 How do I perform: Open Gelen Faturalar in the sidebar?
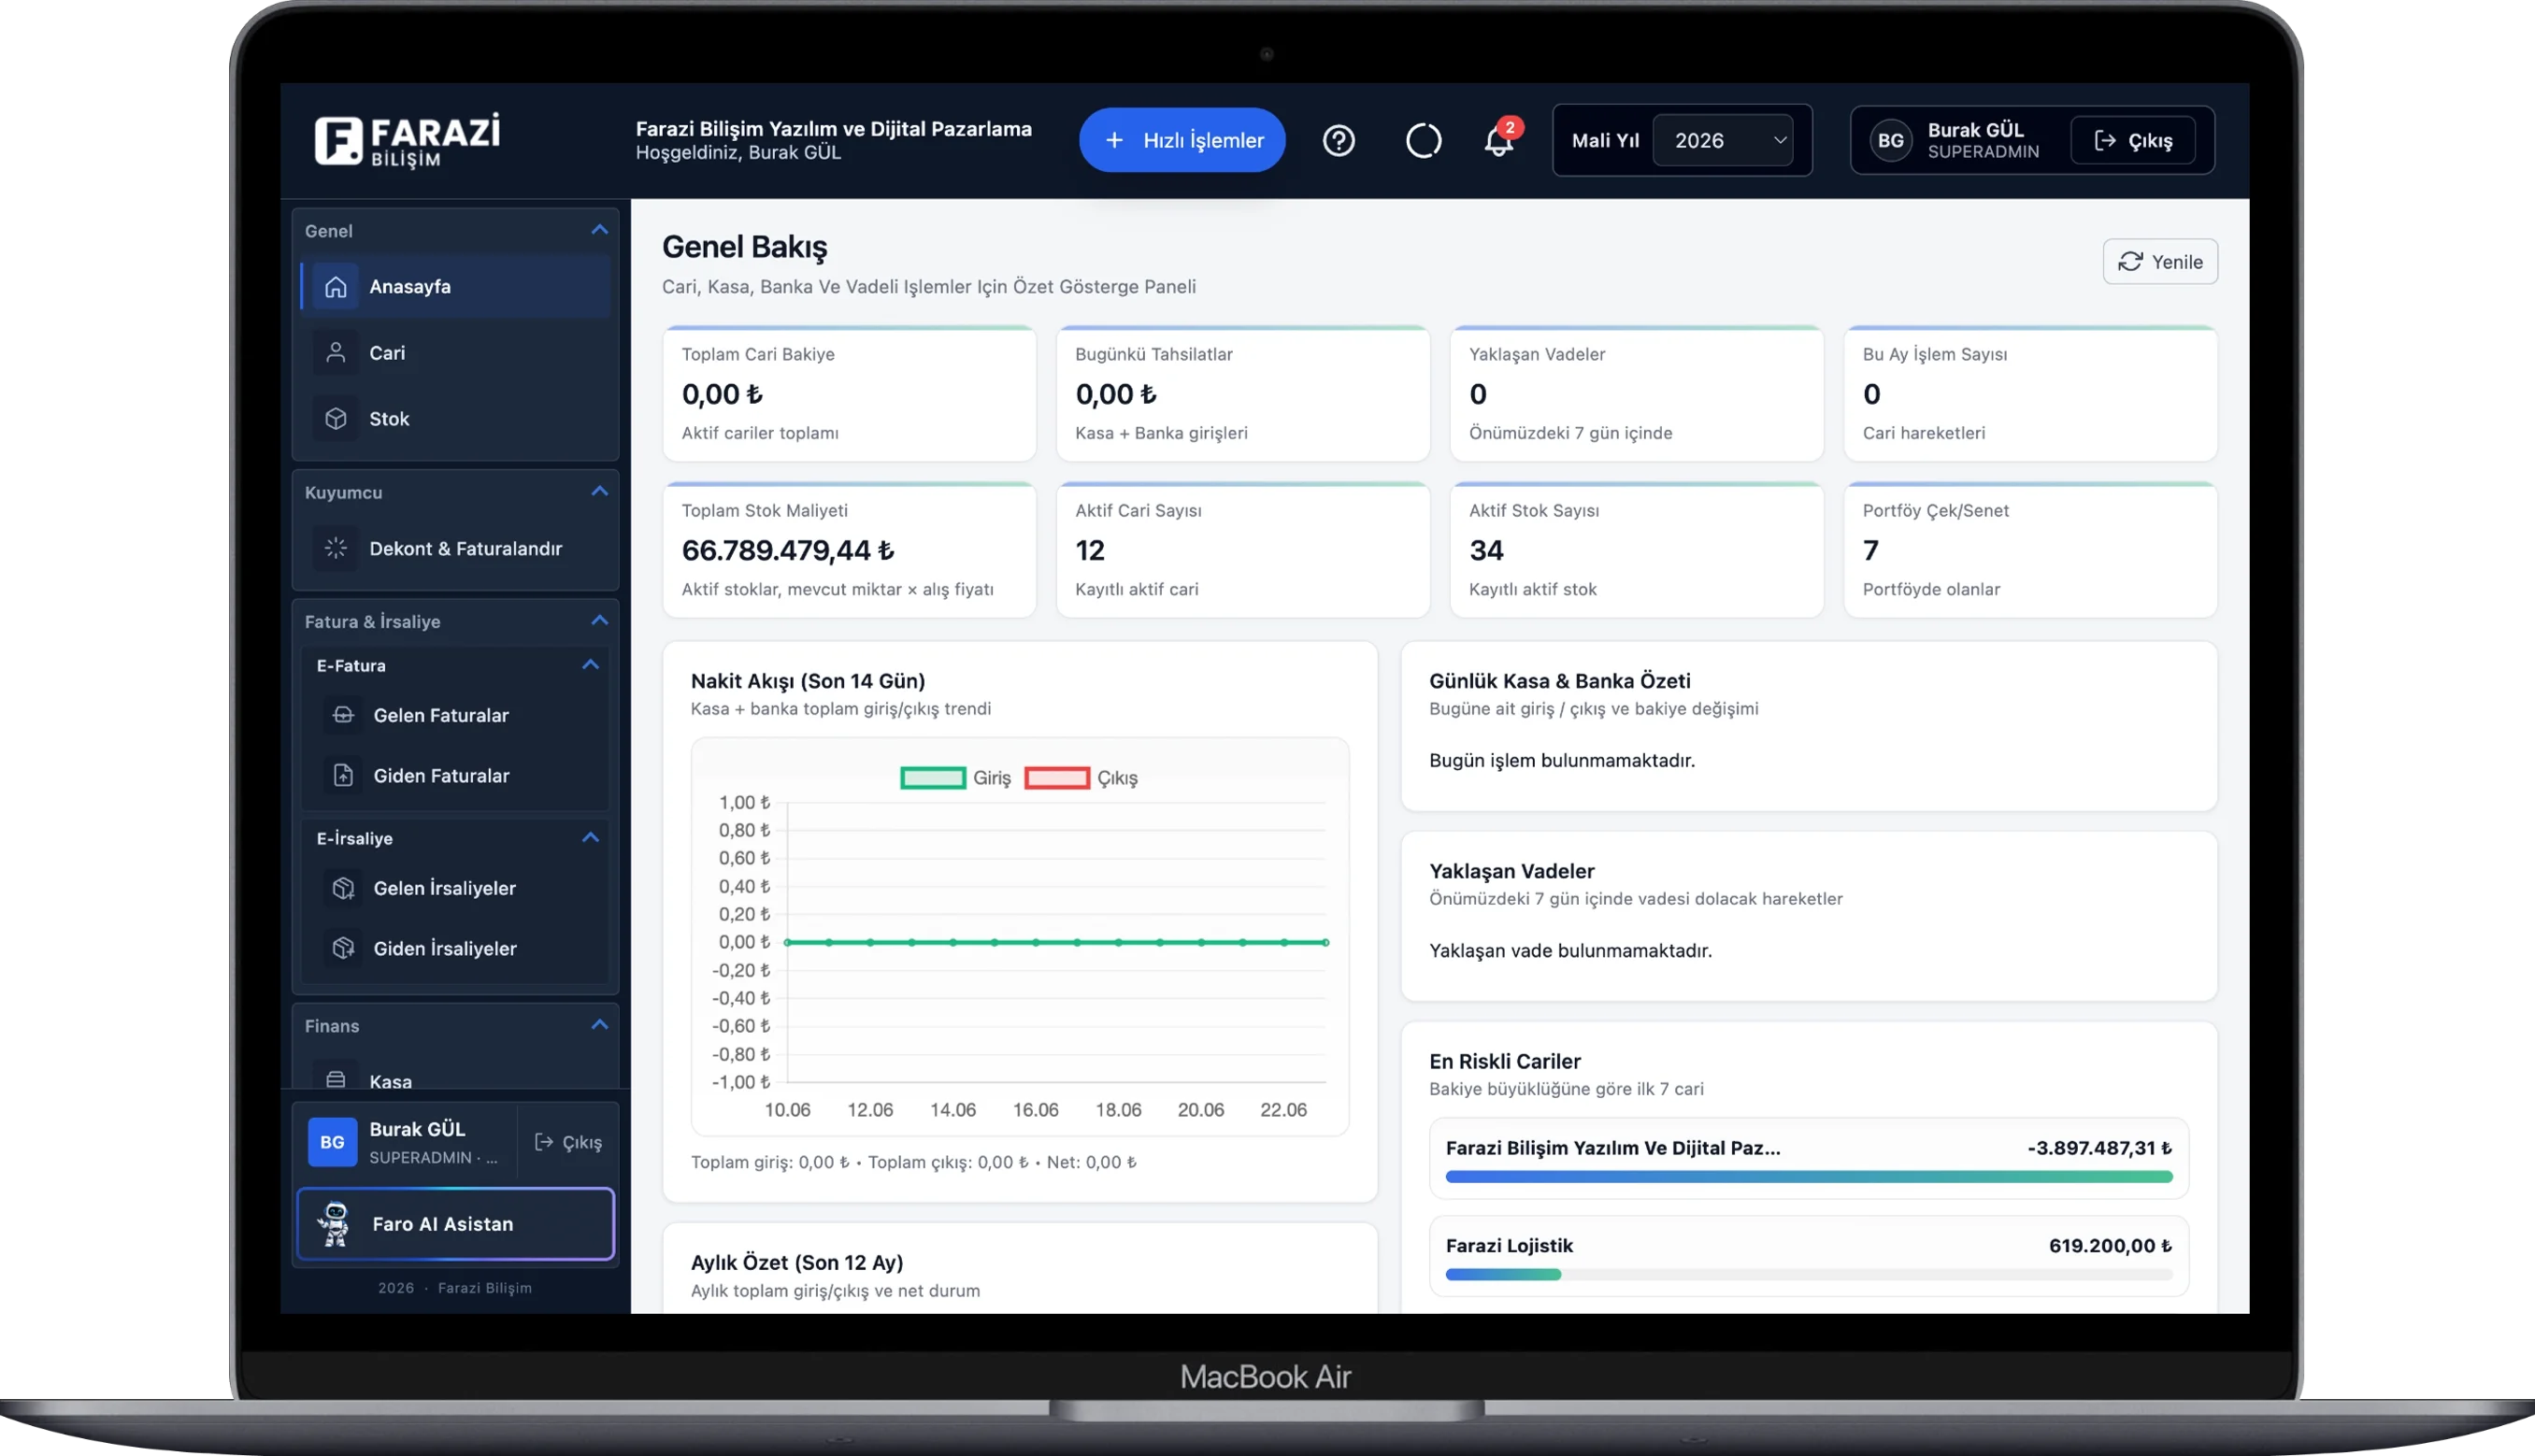coord(455,715)
